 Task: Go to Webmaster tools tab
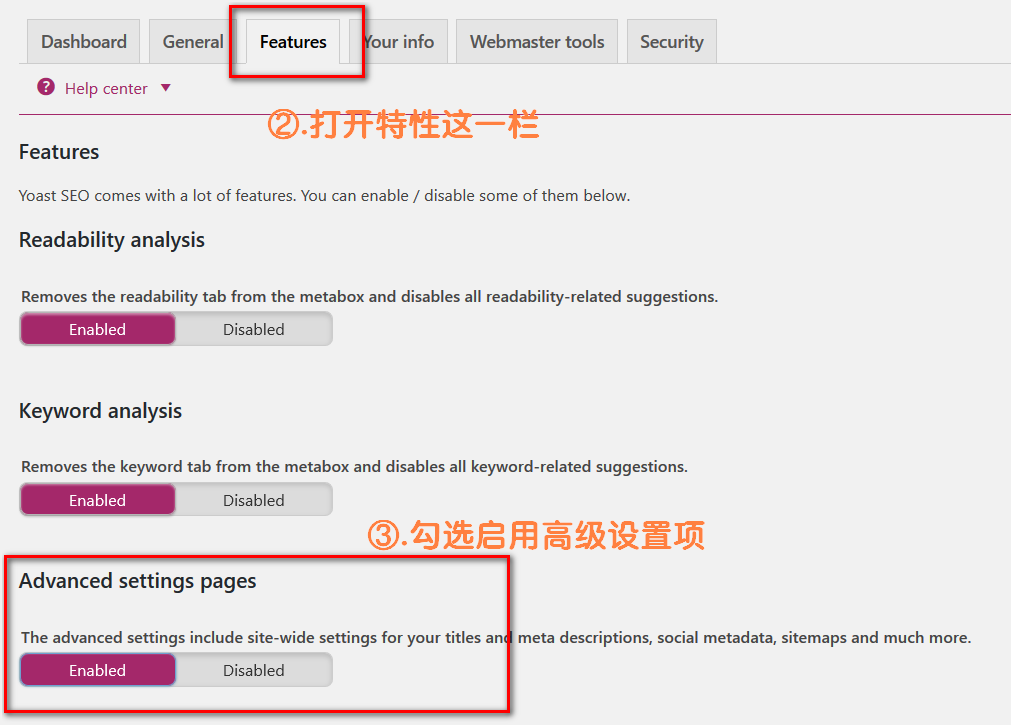click(x=537, y=42)
